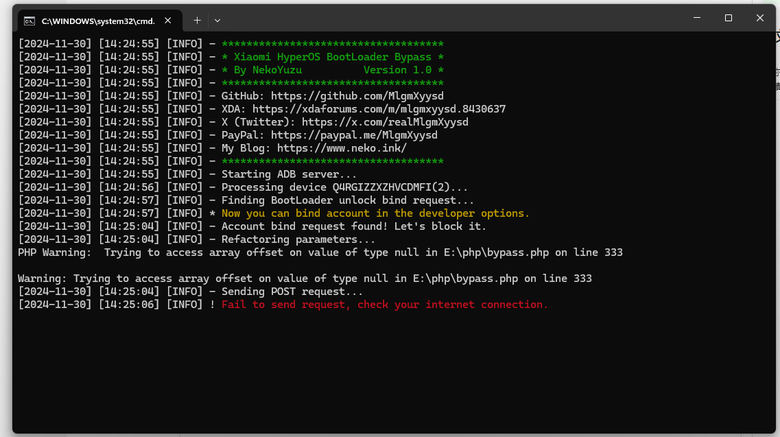This screenshot has height=437, width=780.
Task: Click the 'Sending POST request...' line
Action: (292, 291)
